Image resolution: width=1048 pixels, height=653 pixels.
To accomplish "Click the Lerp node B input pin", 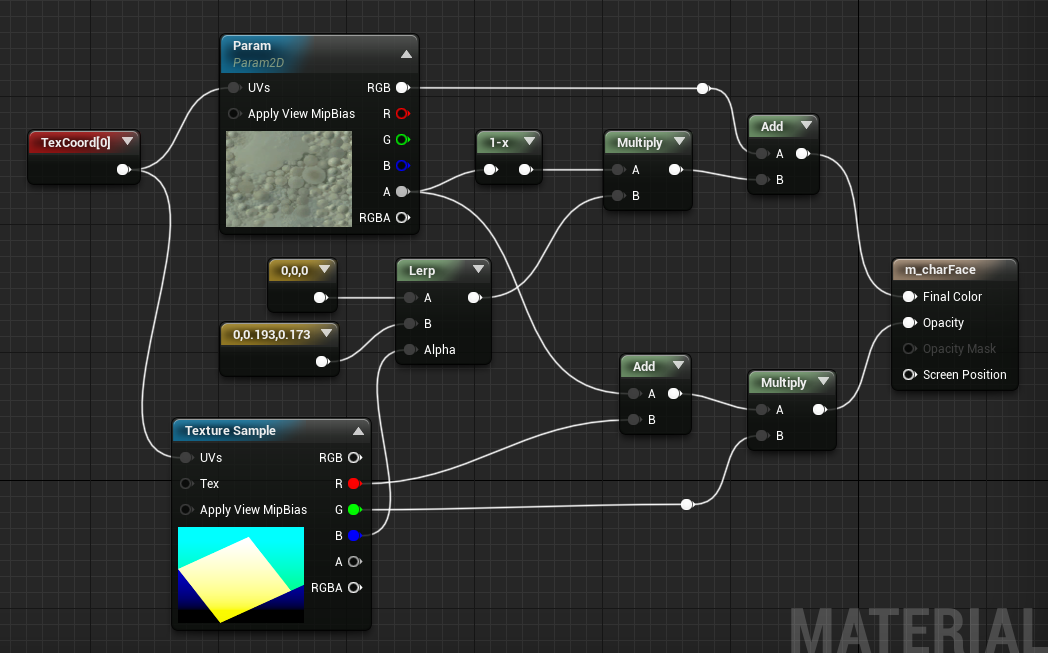I will (410, 323).
